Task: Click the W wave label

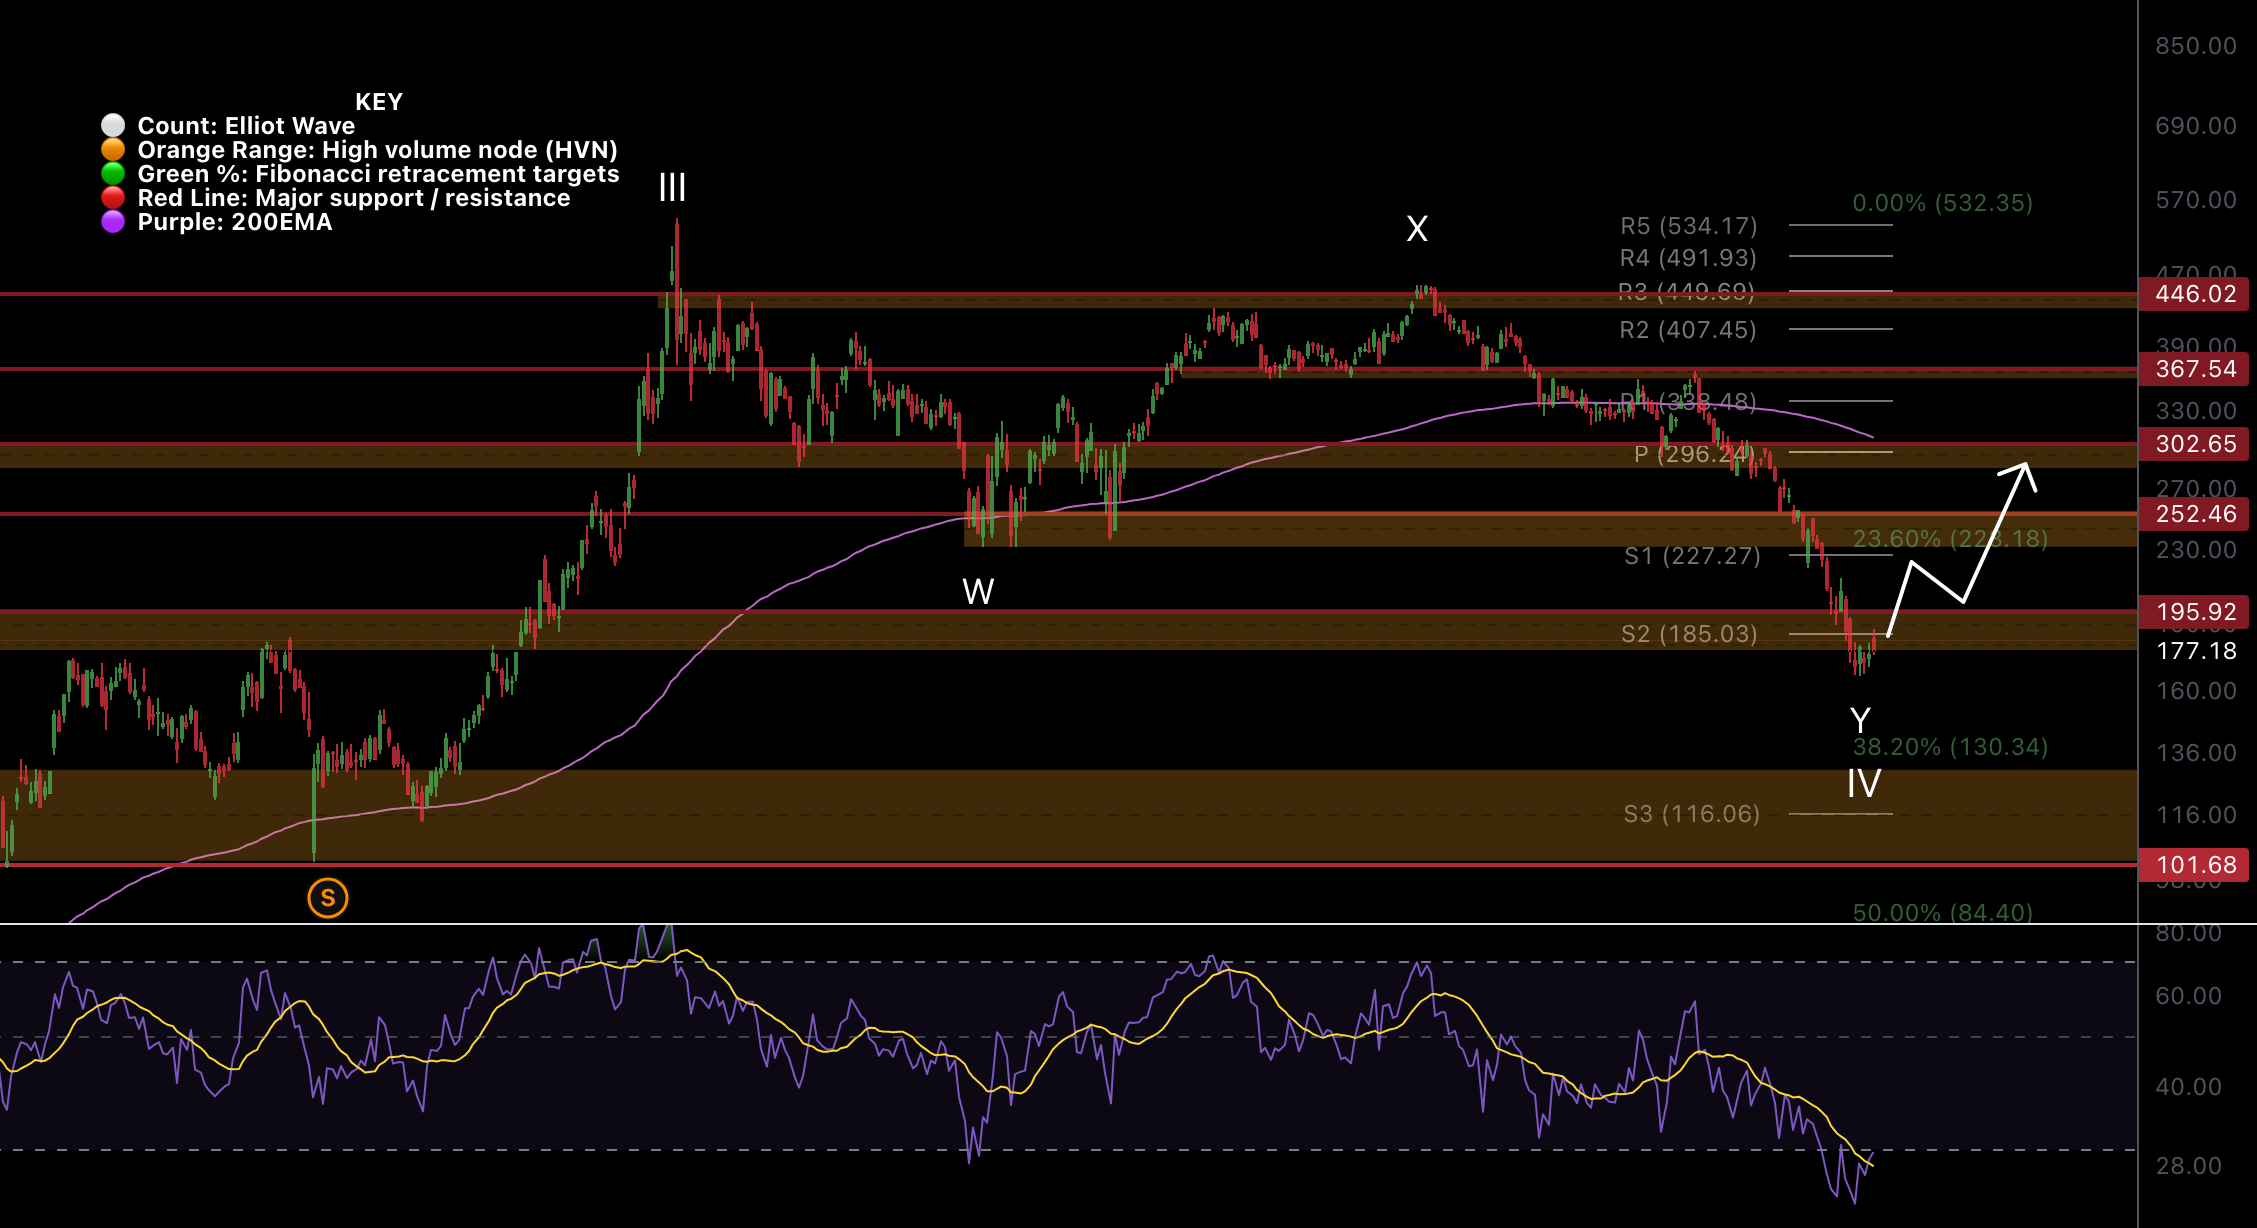Action: click(978, 592)
